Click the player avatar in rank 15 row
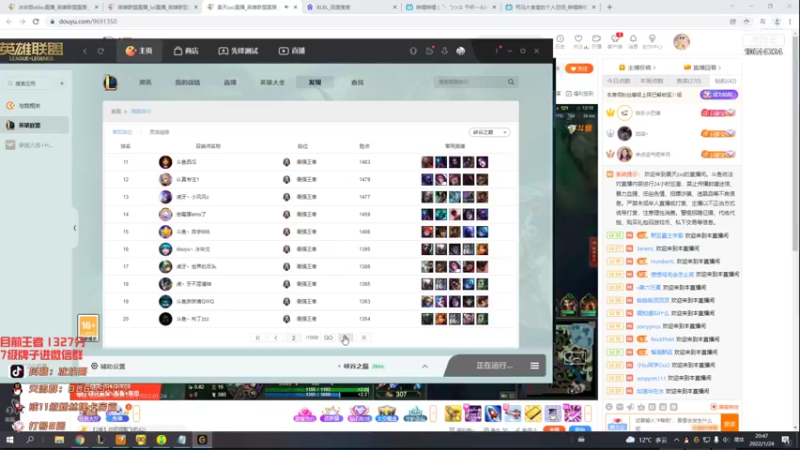800x450 pixels. tap(165, 232)
